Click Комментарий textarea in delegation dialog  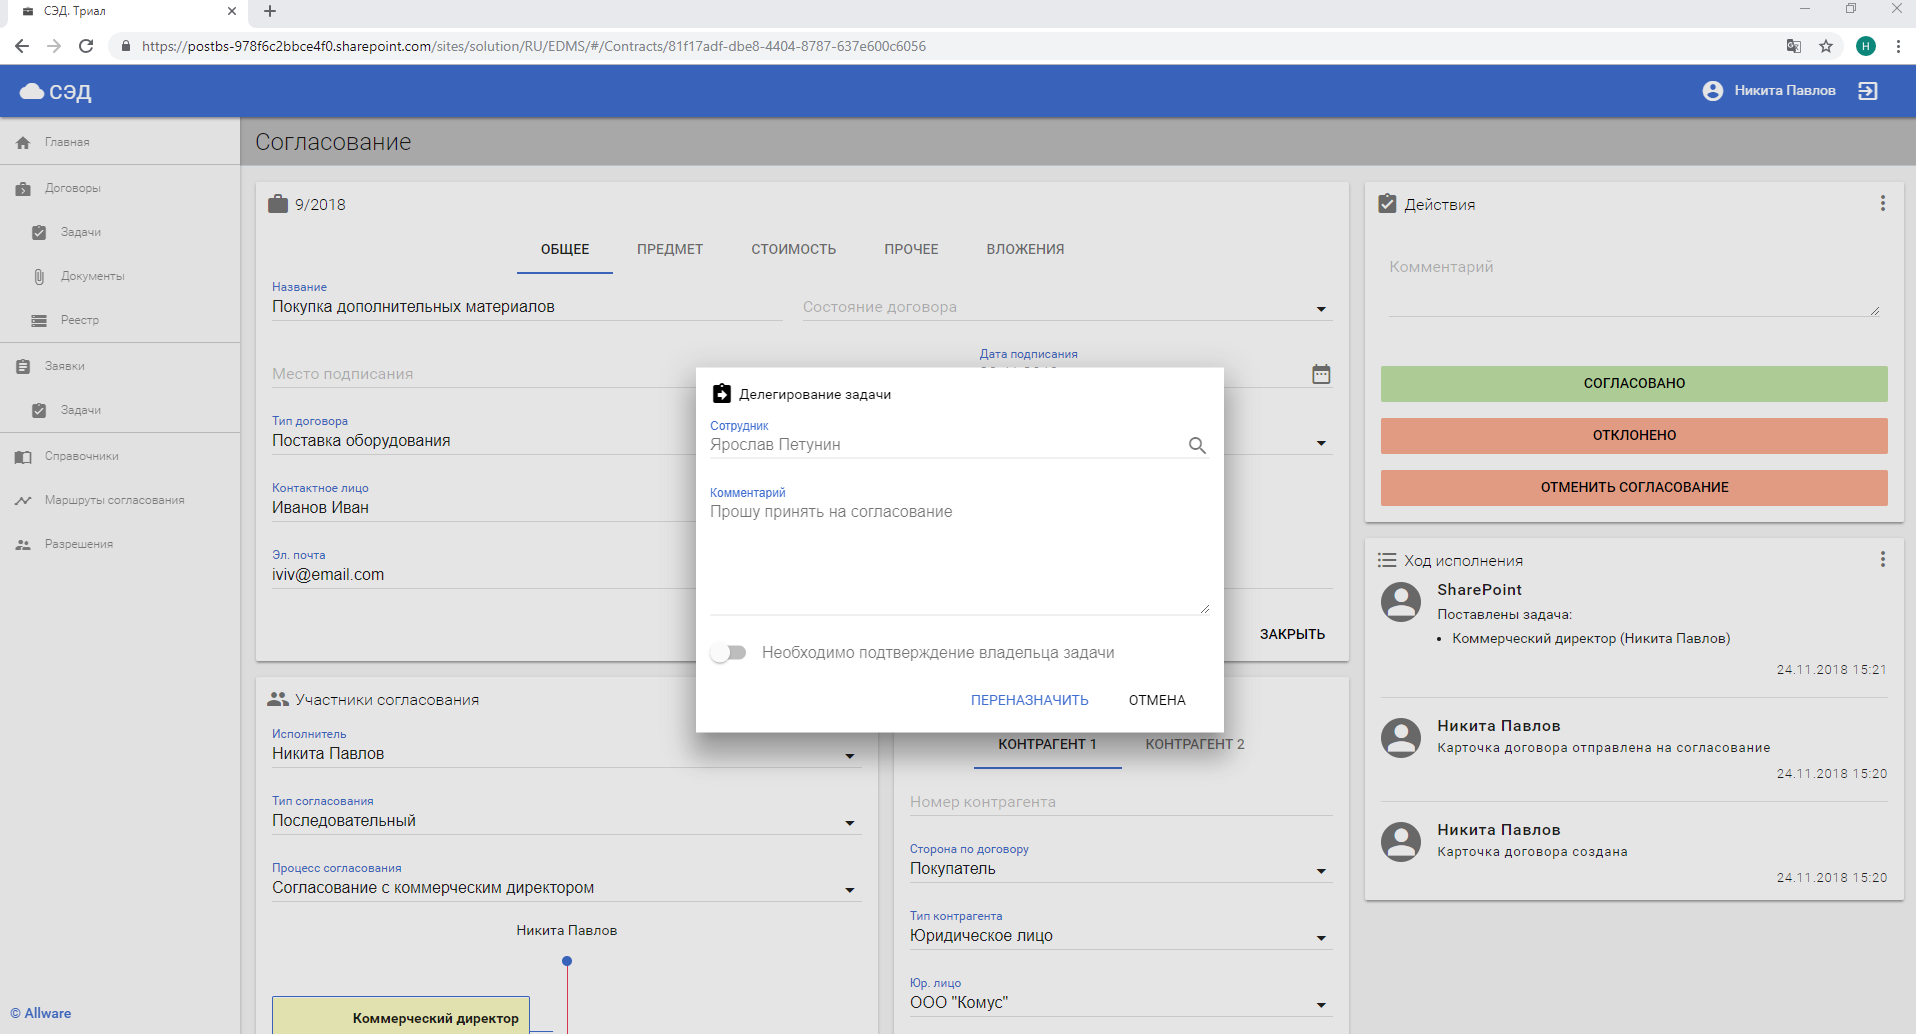(x=959, y=557)
